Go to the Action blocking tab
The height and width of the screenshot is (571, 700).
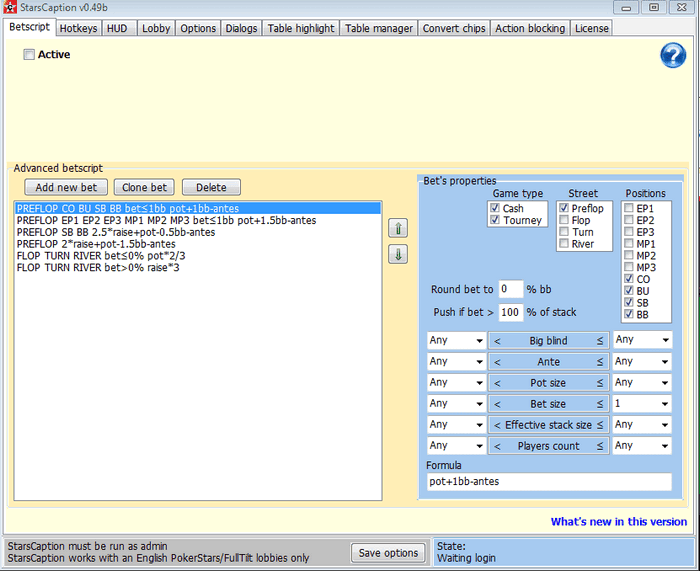pyautogui.click(x=529, y=28)
